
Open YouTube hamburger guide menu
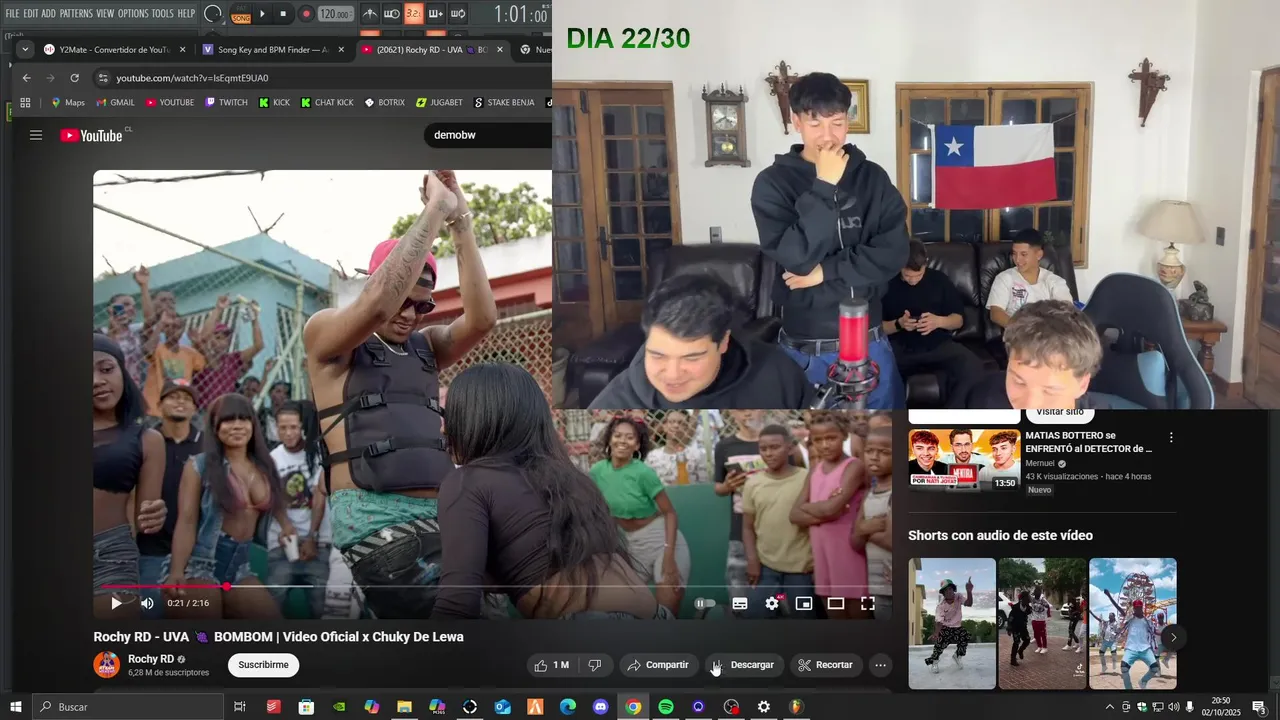pyautogui.click(x=36, y=135)
